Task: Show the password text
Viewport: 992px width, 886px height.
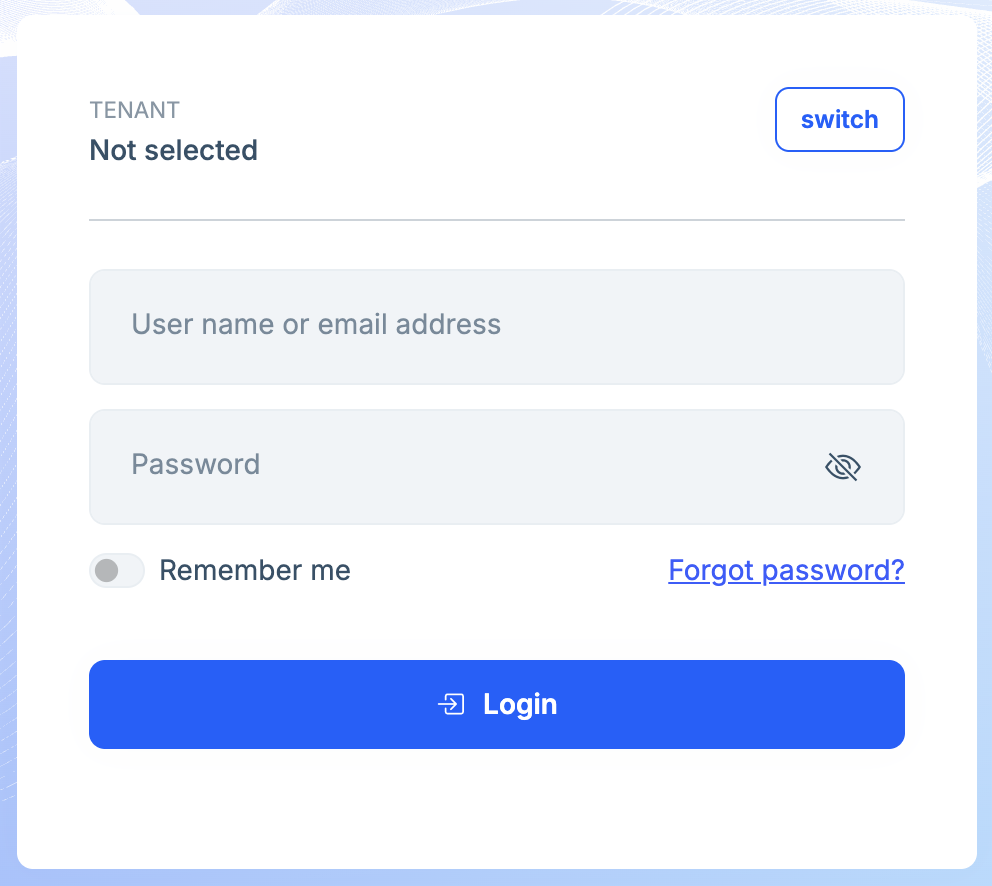Action: (x=843, y=466)
